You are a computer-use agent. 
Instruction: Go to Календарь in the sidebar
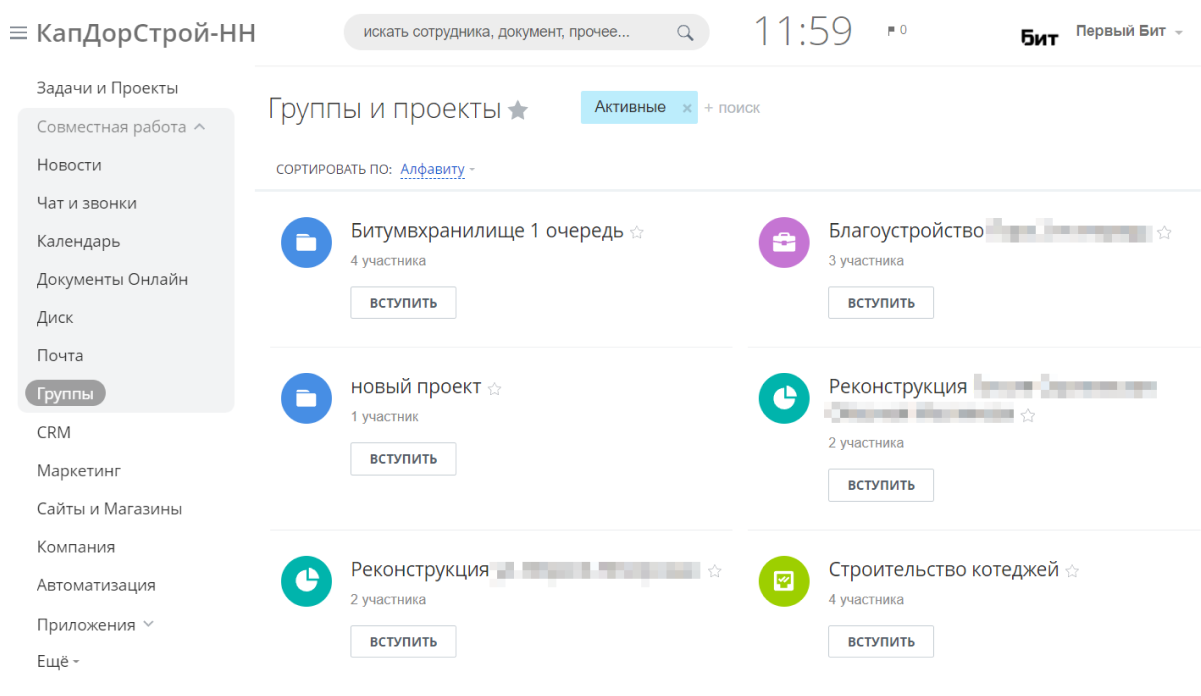coord(78,241)
